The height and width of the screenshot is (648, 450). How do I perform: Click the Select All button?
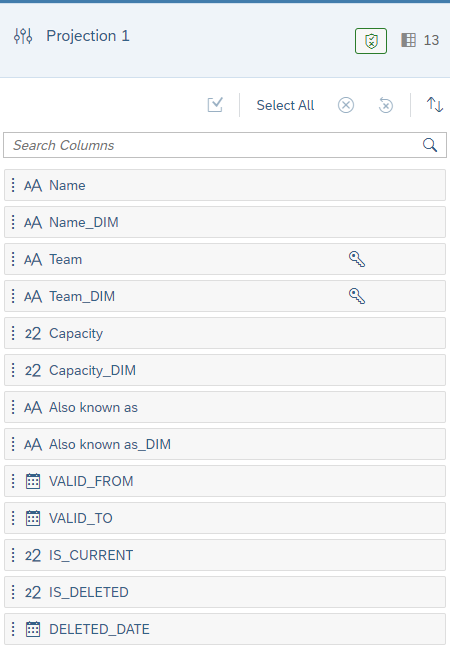point(285,105)
